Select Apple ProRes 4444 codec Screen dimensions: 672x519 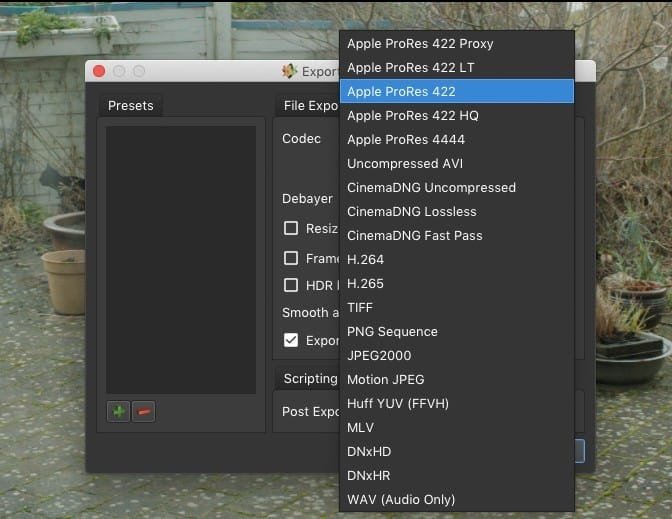point(456,139)
